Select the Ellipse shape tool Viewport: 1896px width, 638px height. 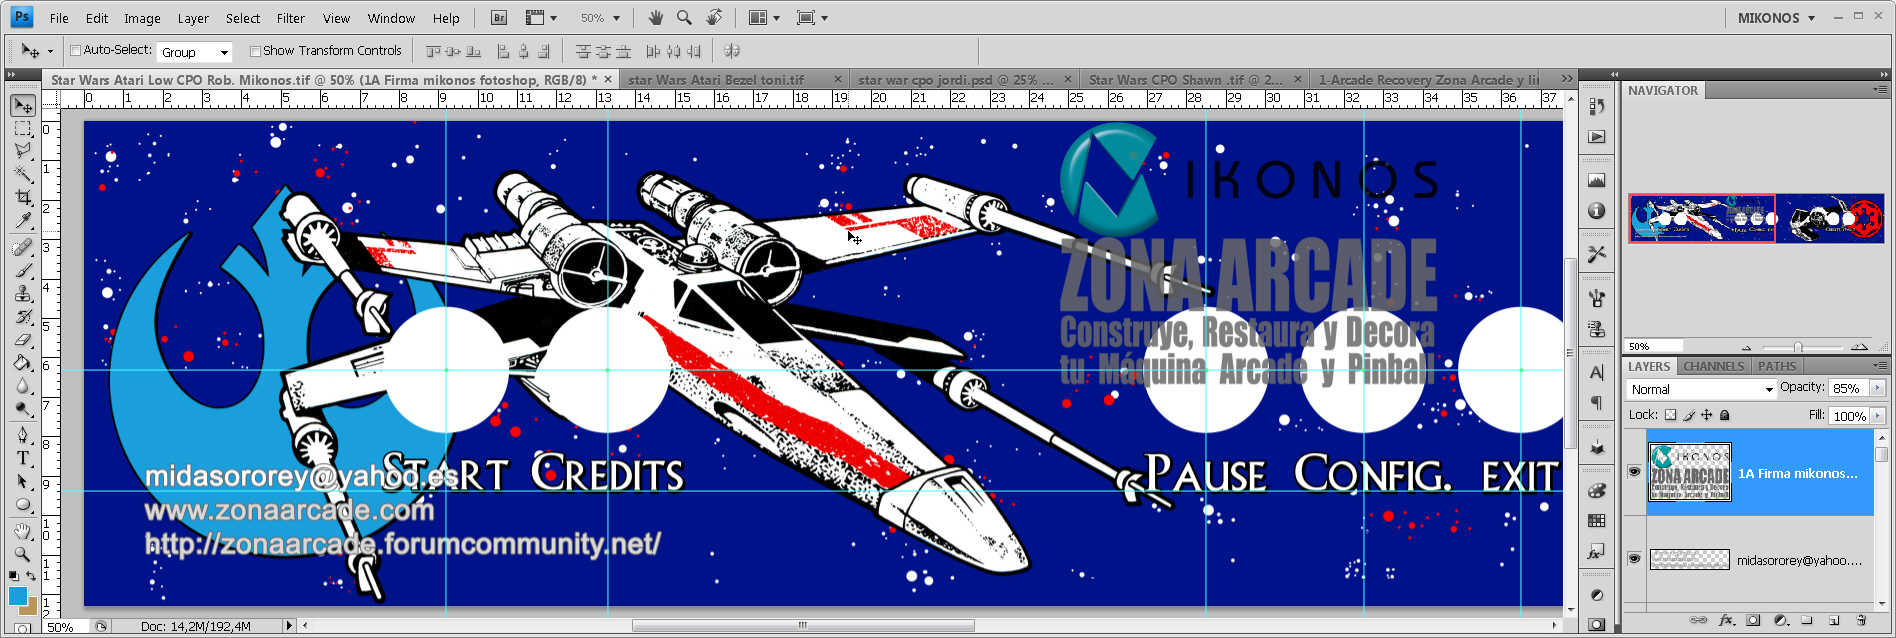(x=23, y=504)
